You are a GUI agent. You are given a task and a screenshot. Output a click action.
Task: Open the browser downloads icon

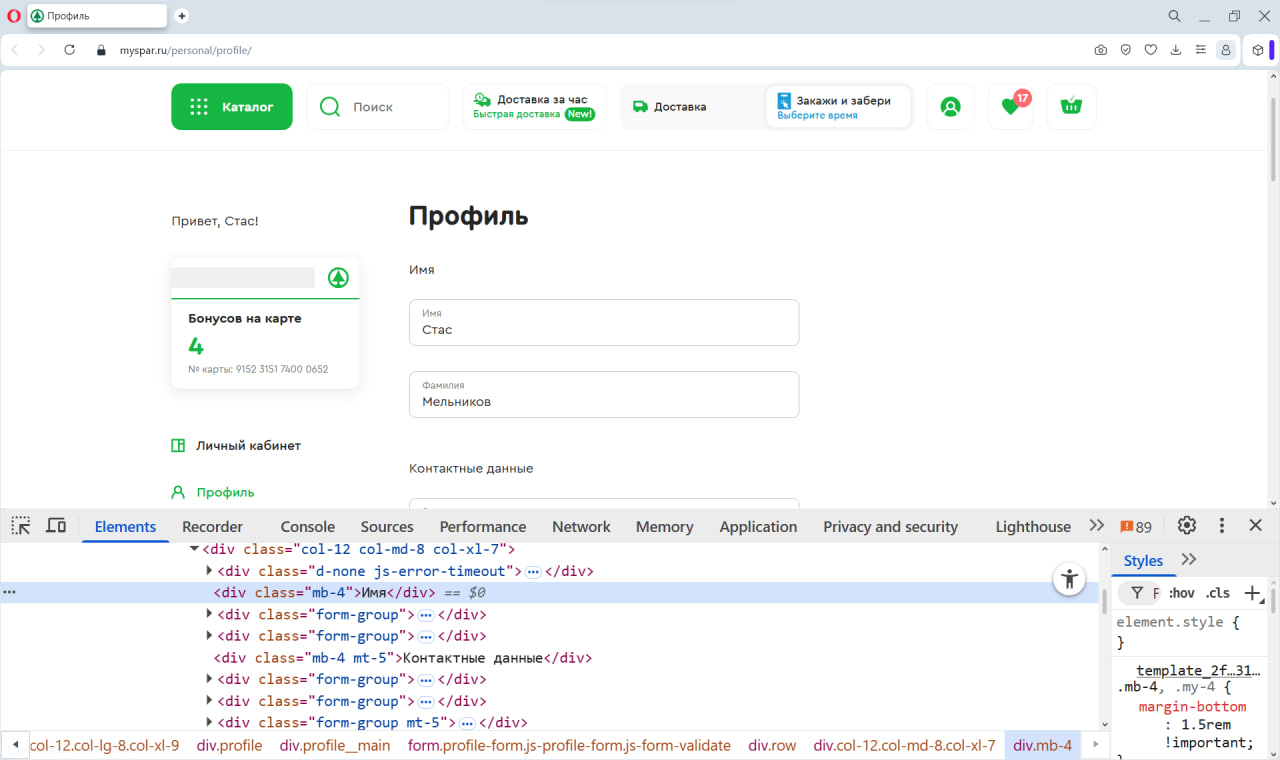1176,50
